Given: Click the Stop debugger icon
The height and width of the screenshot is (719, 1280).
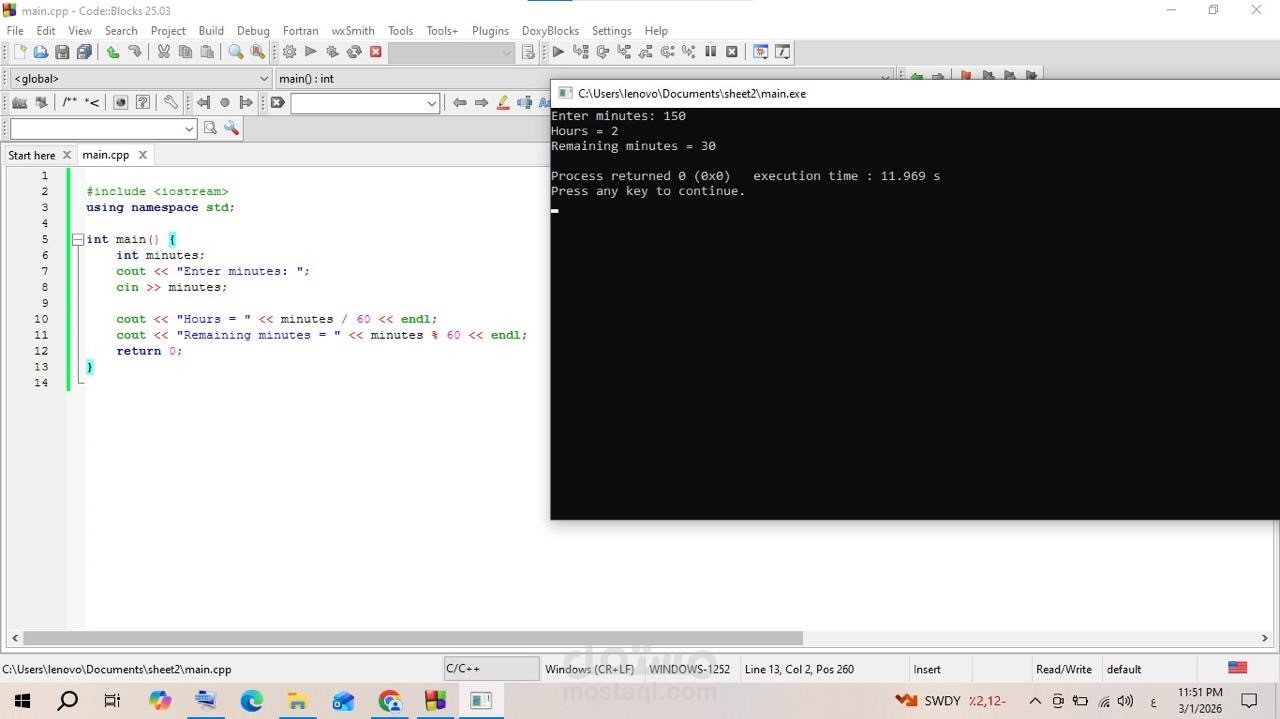Looking at the screenshot, I should [732, 52].
